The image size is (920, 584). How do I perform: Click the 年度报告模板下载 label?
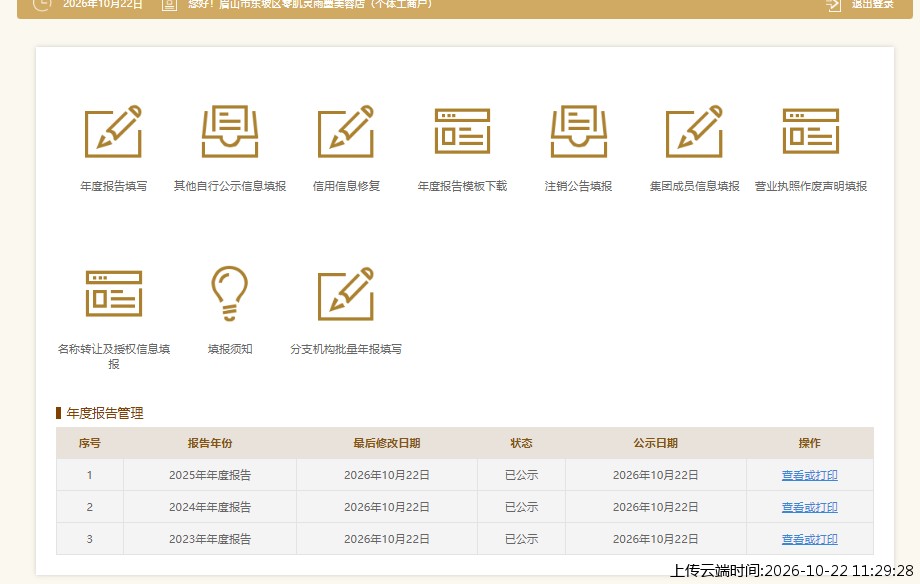pyautogui.click(x=462, y=186)
